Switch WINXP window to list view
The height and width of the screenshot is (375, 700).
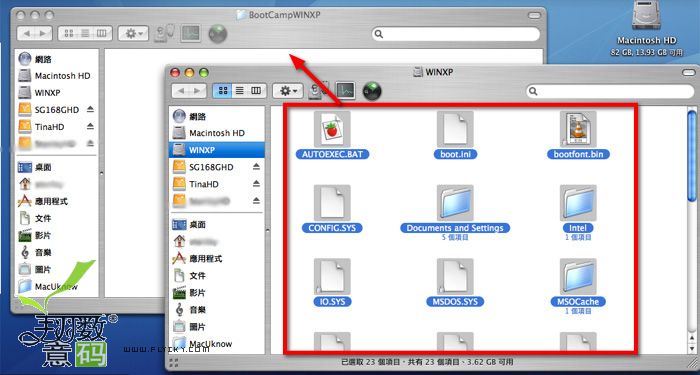(x=240, y=91)
